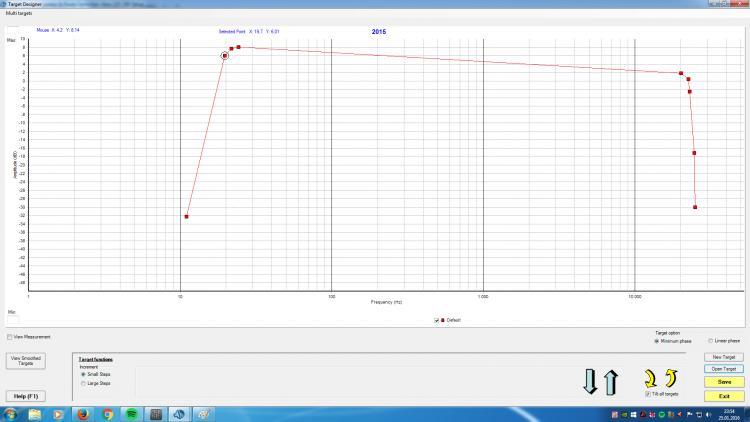
Task: Toggle the Tilt all targets checkbox
Action: 648,394
